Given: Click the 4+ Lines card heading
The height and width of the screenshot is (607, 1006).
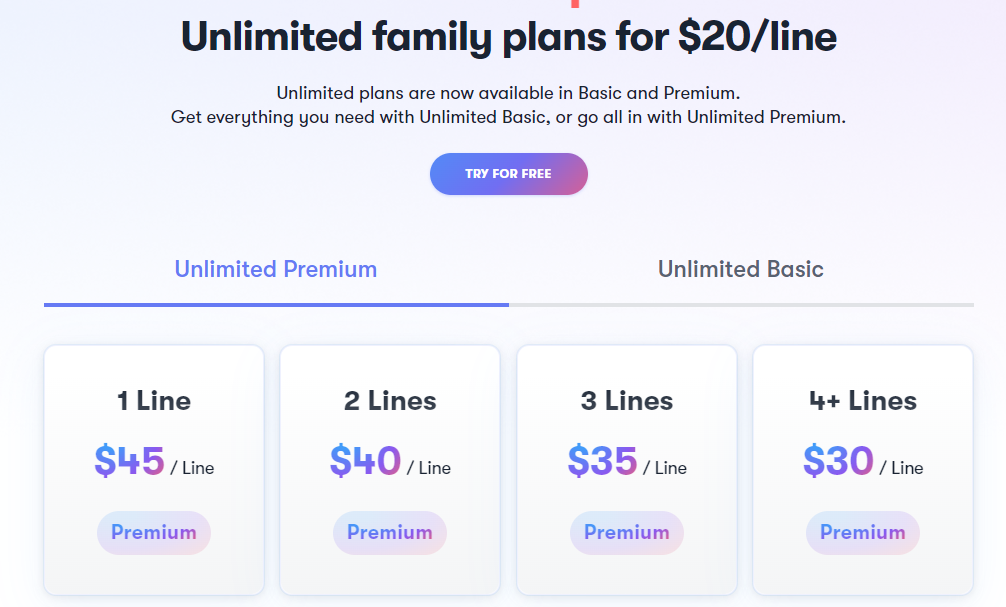Looking at the screenshot, I should pos(862,401).
